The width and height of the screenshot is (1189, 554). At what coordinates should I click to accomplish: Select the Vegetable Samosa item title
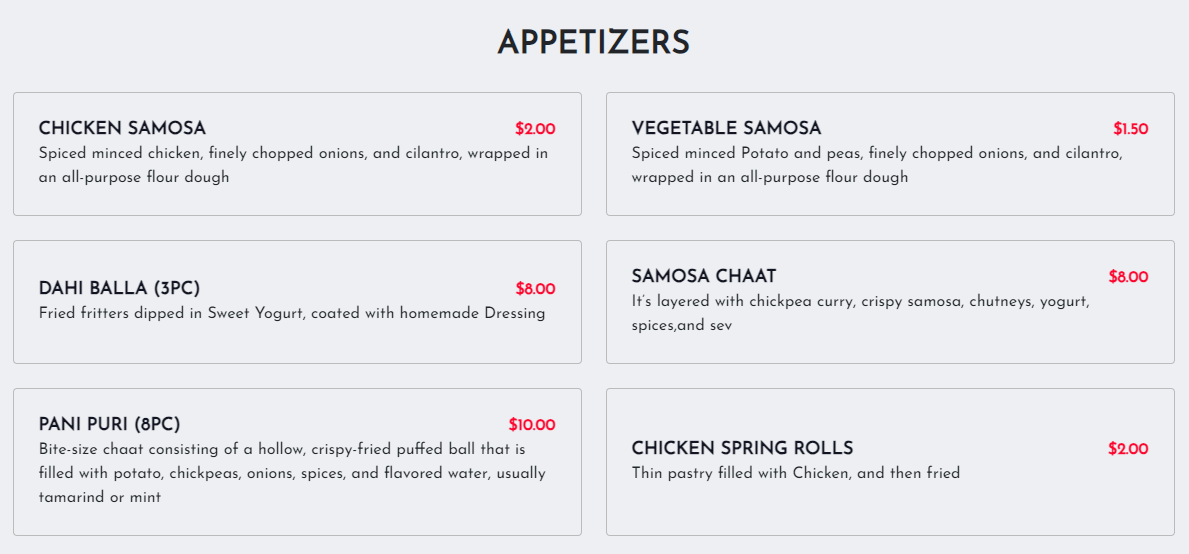coord(726,129)
